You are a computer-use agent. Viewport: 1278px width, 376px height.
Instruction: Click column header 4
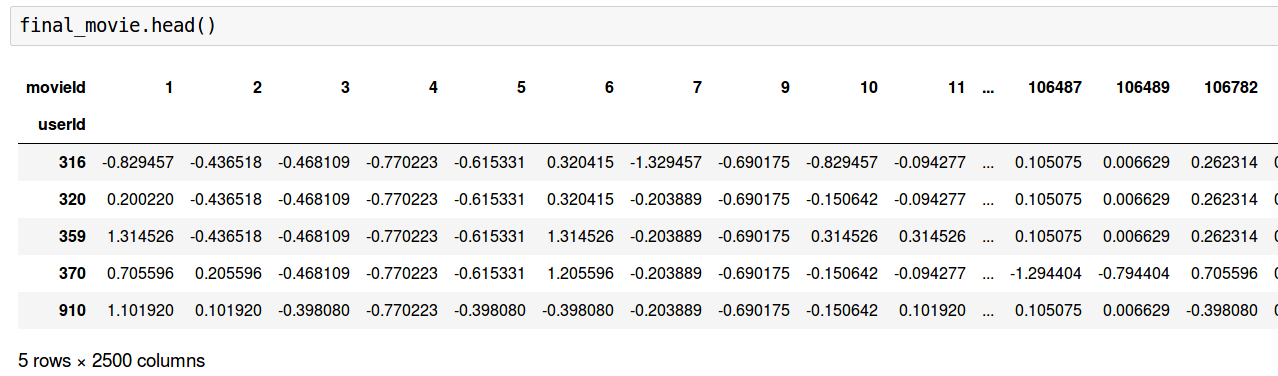click(x=433, y=88)
